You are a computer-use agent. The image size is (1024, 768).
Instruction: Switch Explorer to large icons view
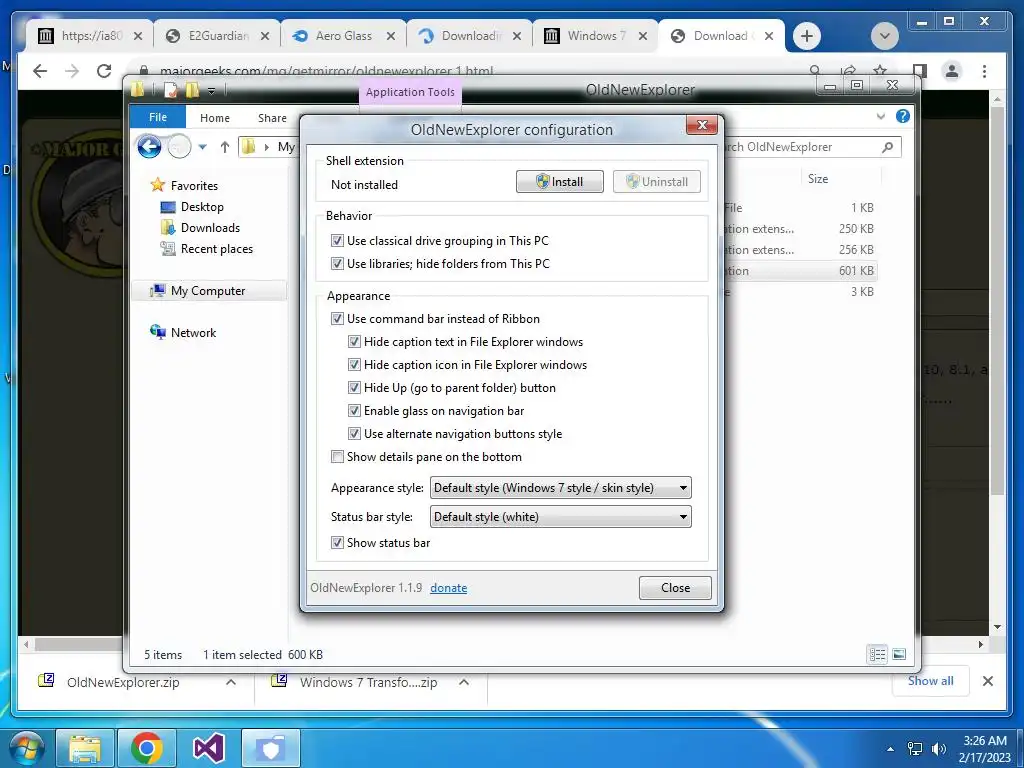(x=899, y=654)
